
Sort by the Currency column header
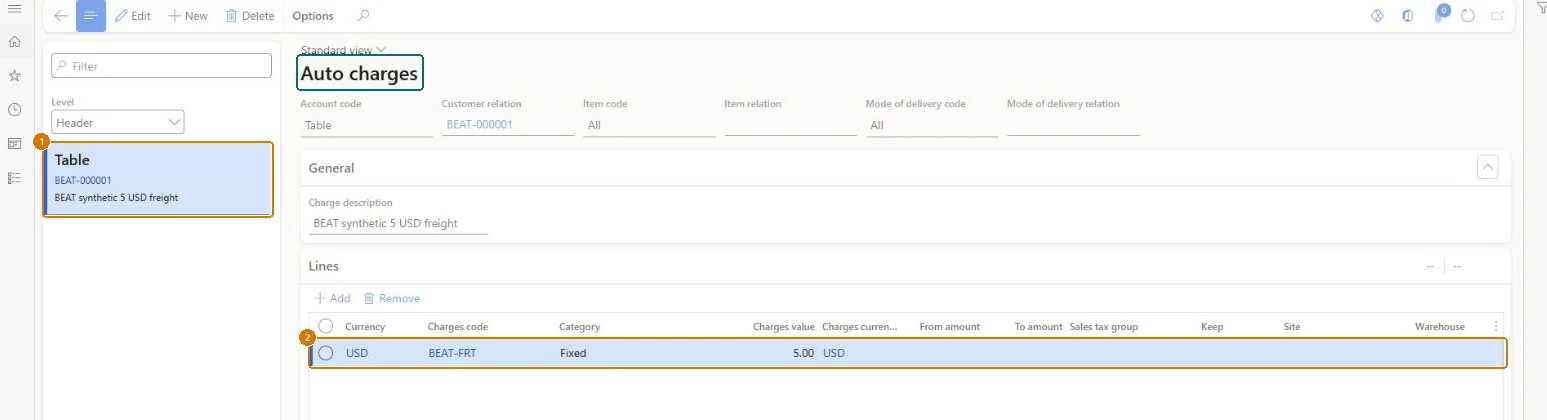tap(365, 327)
